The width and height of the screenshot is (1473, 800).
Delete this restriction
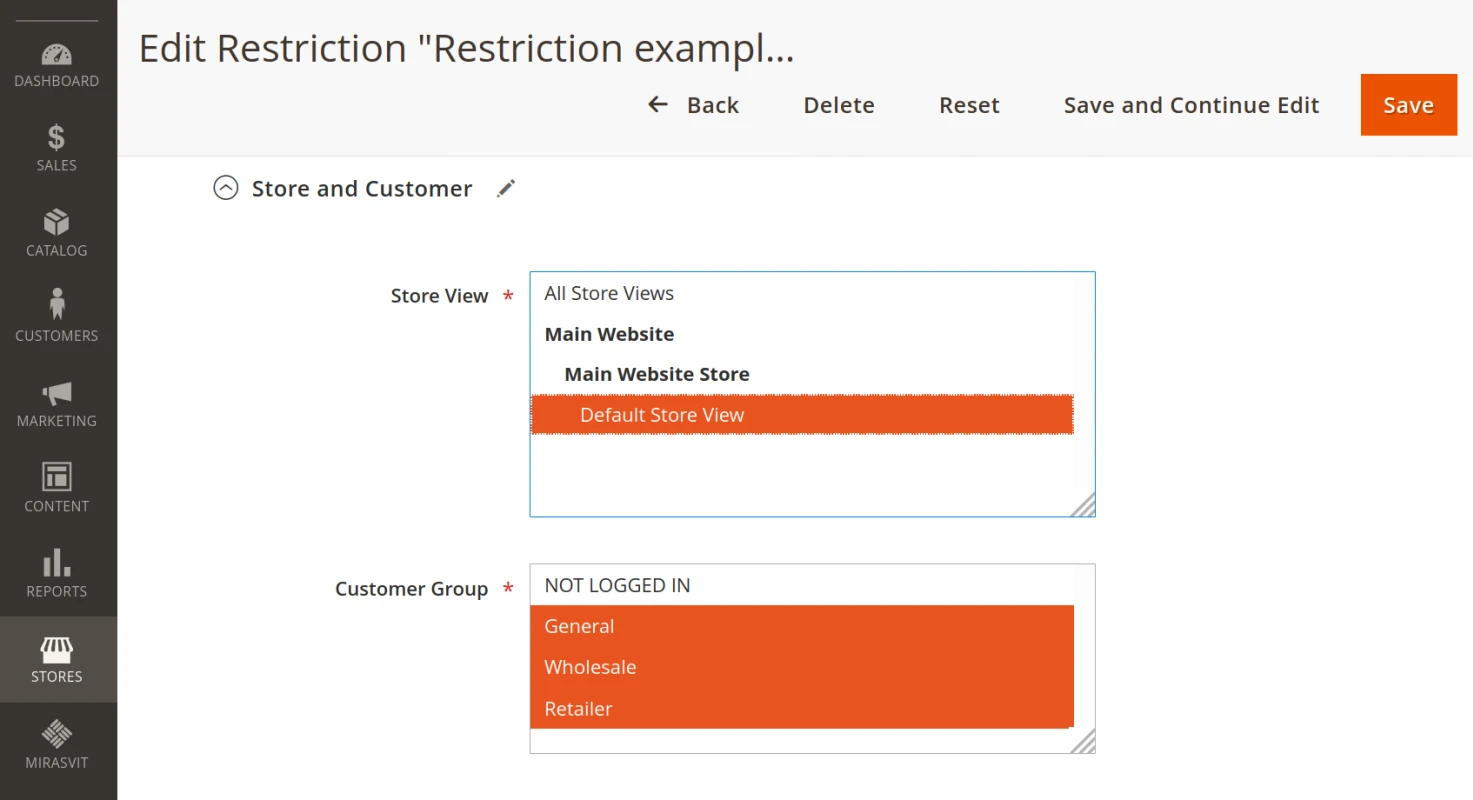point(838,104)
